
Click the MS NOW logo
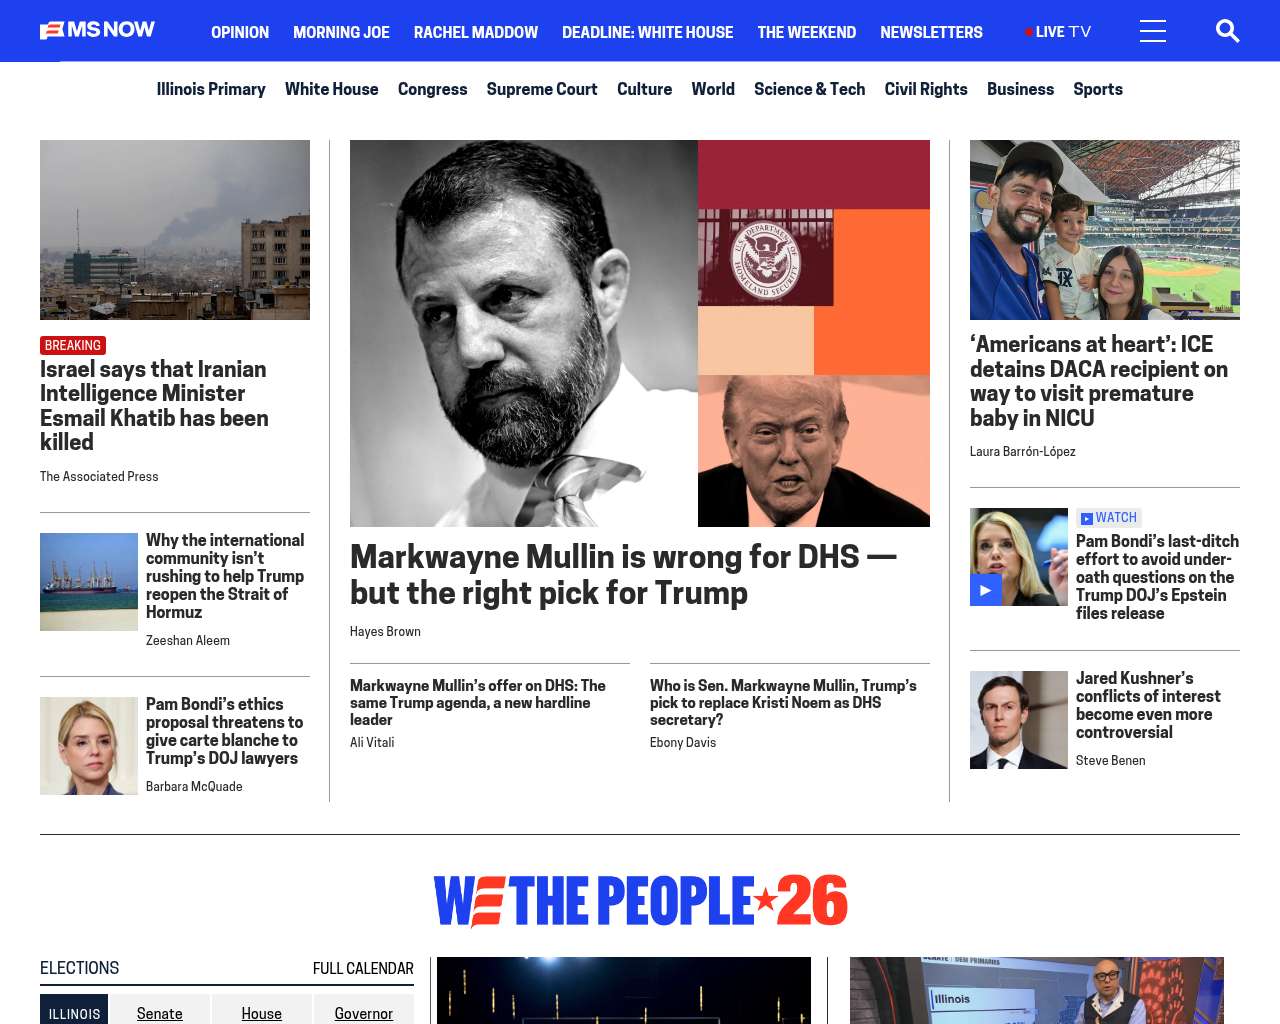(97, 30)
